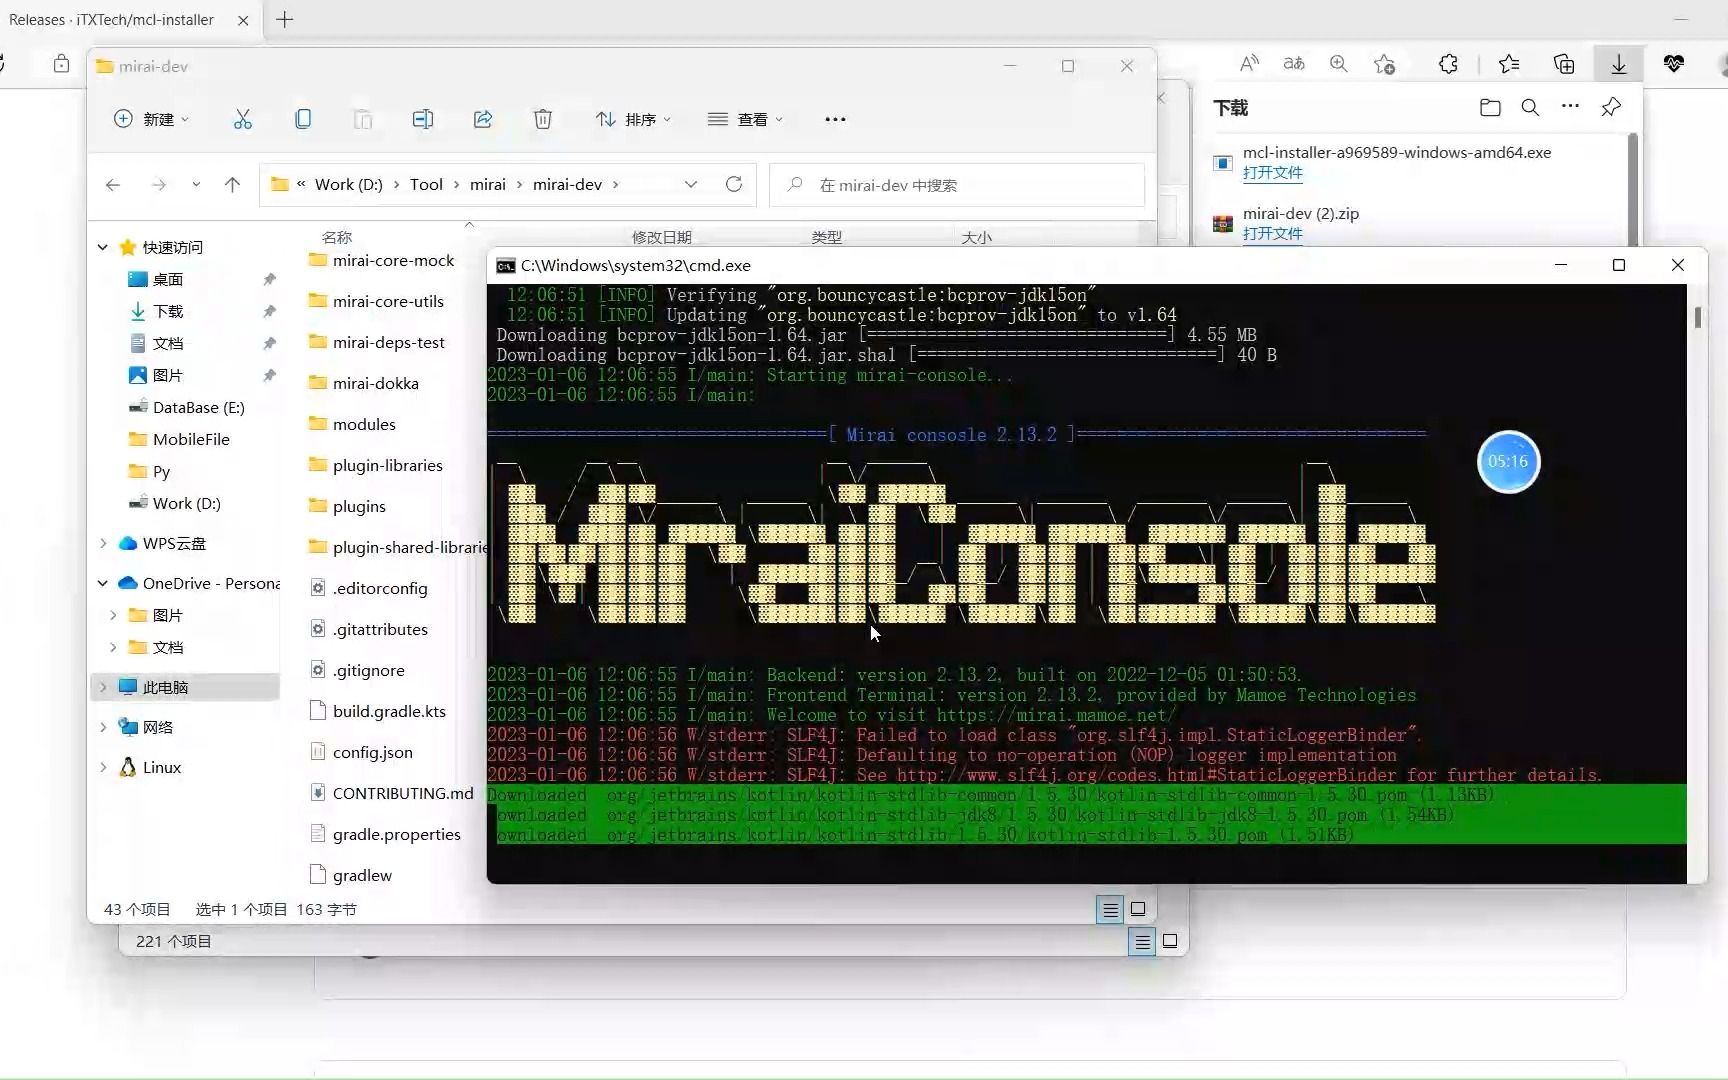Click the downloads panel scrollbar

click(x=1634, y=188)
